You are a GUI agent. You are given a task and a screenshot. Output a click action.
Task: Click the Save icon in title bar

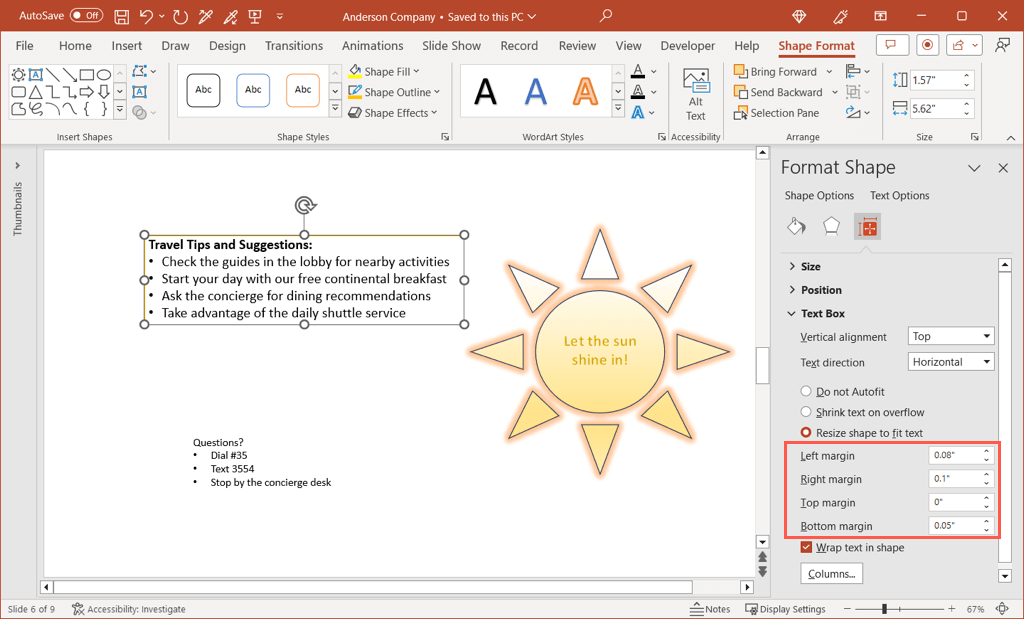pos(121,16)
